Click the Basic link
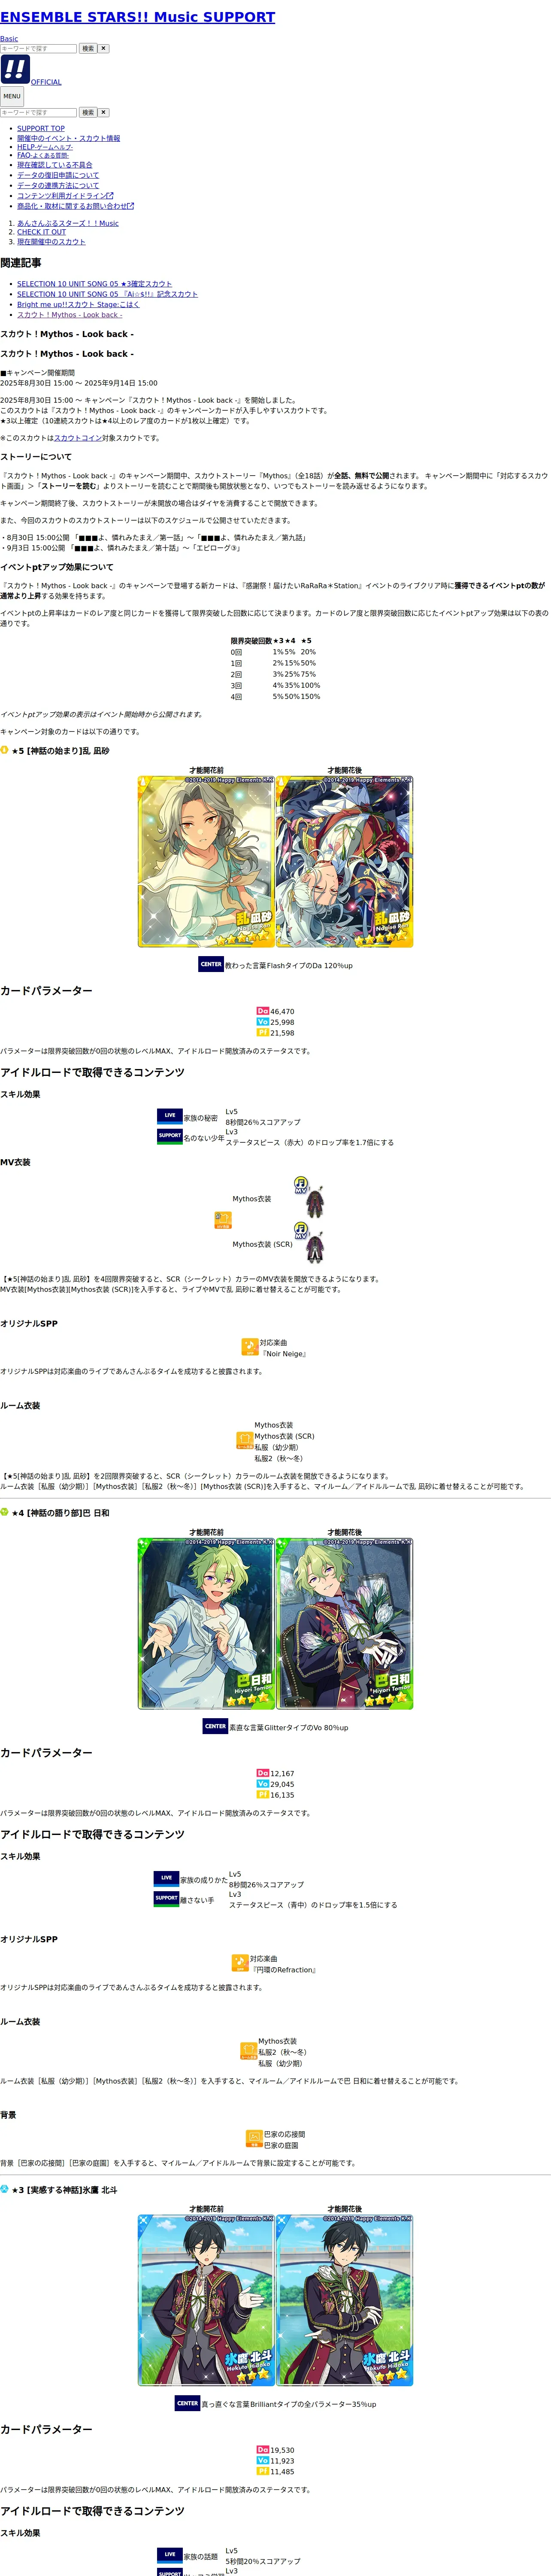The height and width of the screenshot is (2576, 551). pos(9,39)
